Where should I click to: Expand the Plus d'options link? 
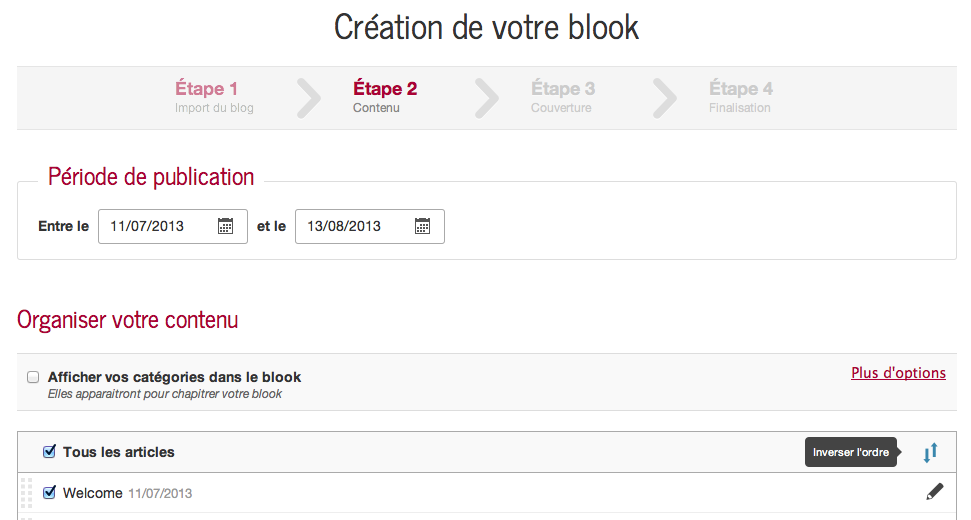point(898,373)
